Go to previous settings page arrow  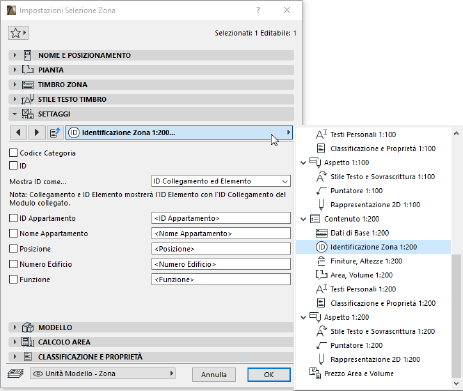pos(18,133)
